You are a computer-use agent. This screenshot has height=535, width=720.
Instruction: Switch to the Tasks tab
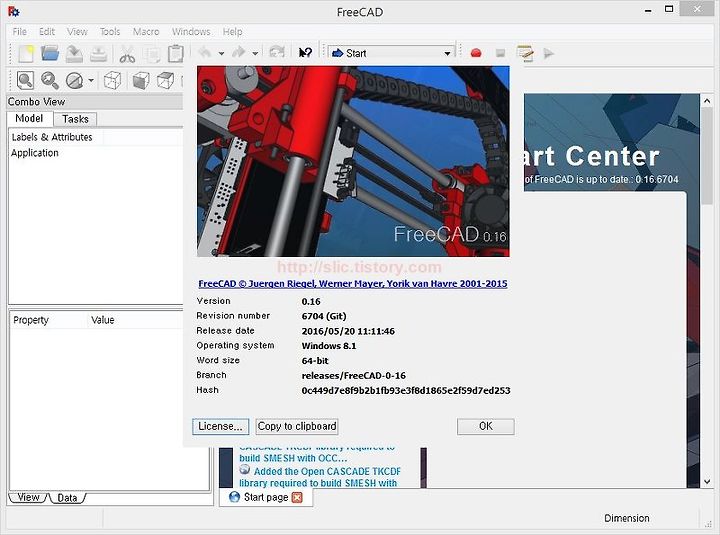(75, 119)
